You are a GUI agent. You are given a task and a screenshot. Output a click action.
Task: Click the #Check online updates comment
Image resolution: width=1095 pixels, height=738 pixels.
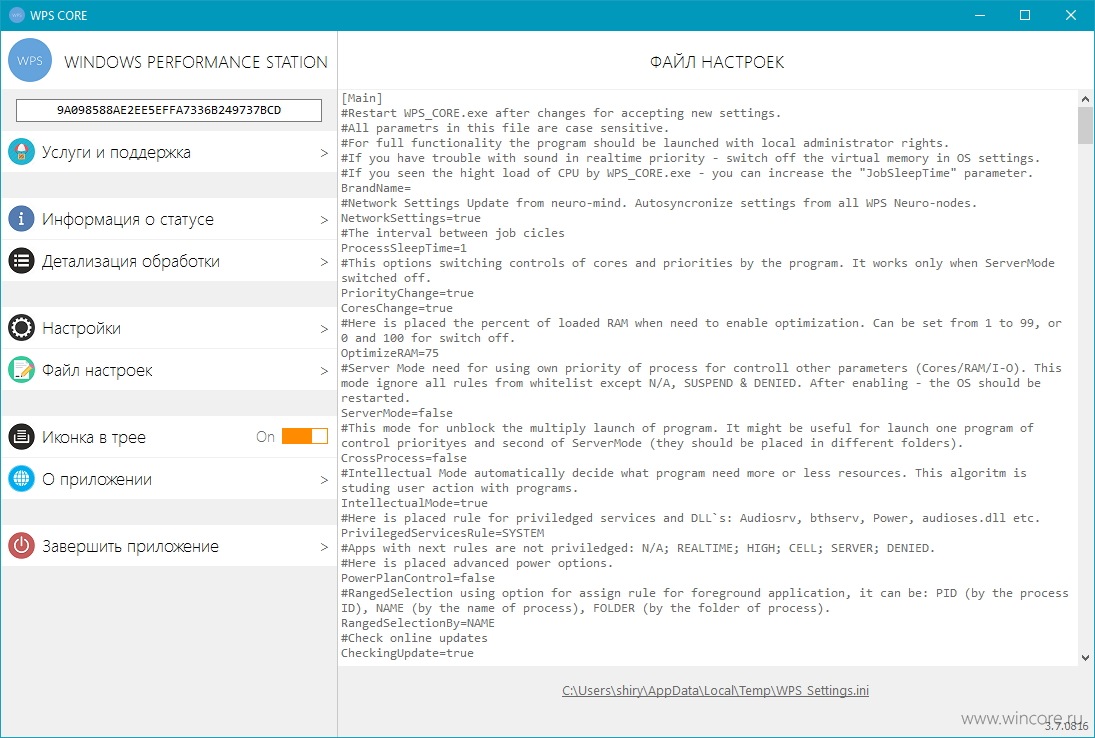point(414,638)
